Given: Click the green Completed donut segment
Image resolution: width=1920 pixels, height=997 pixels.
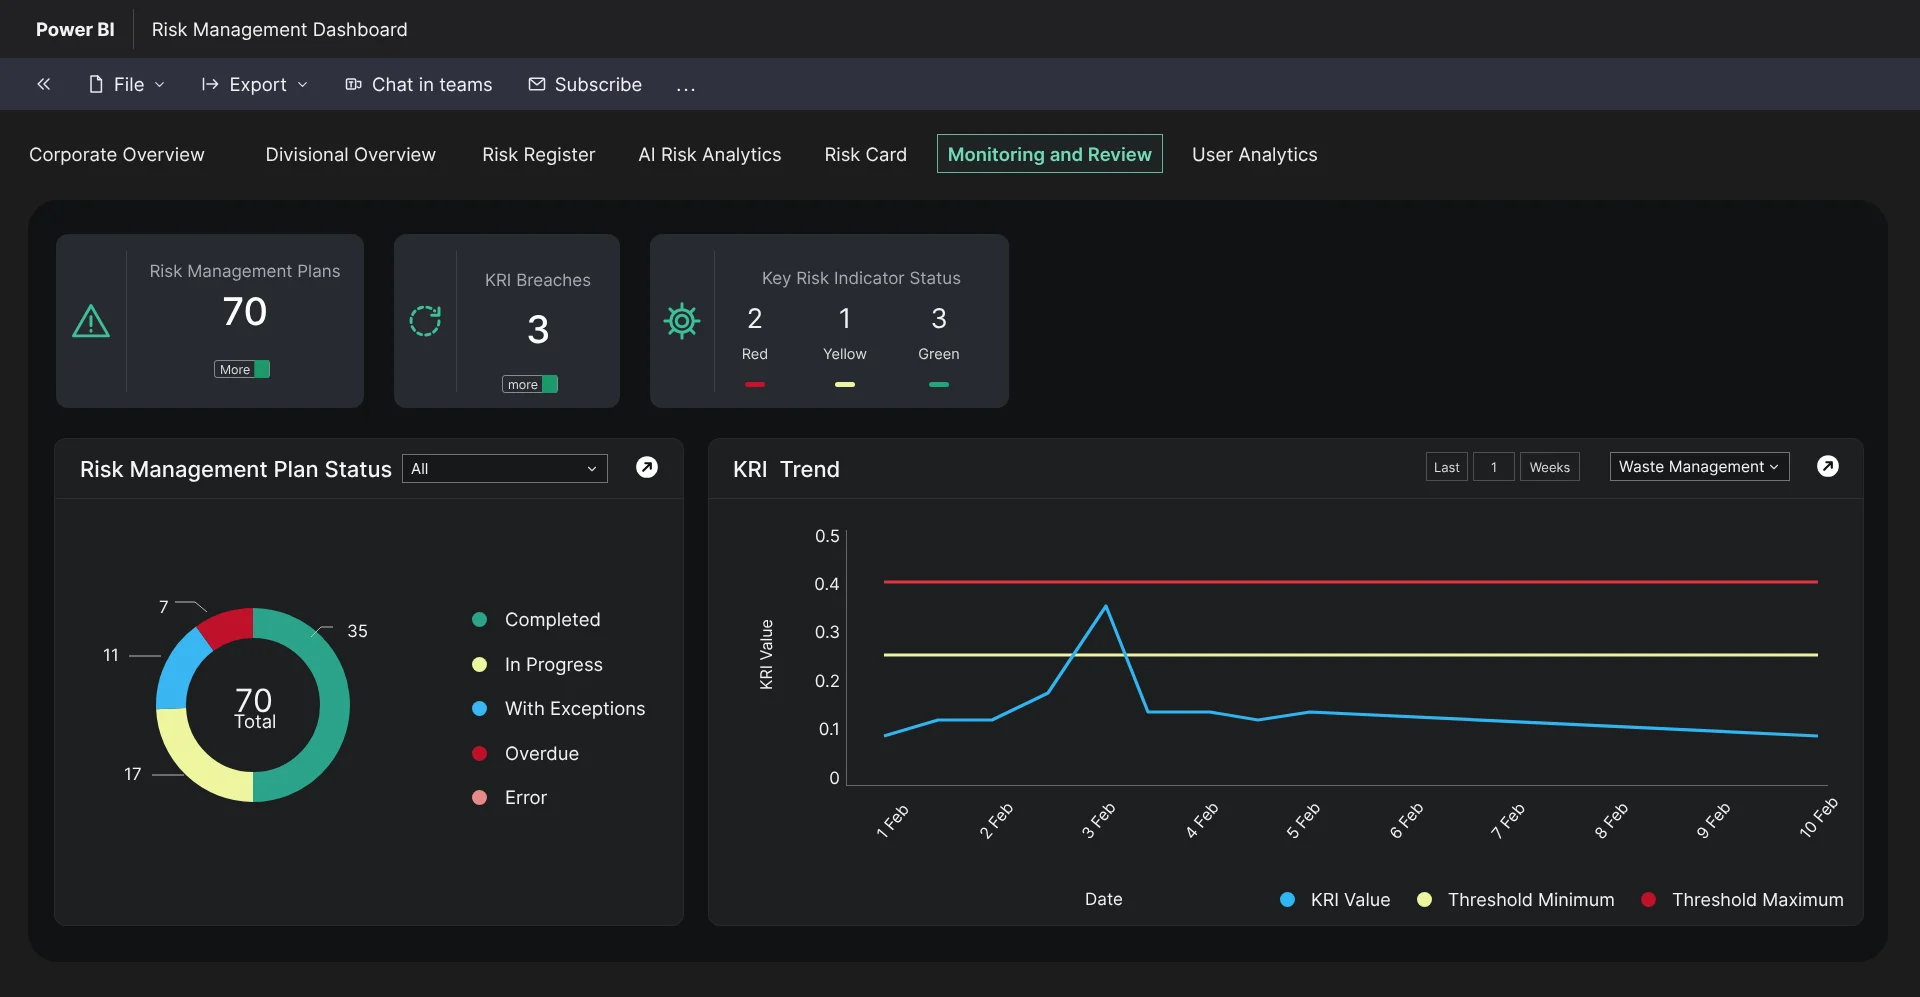Looking at the screenshot, I should [334, 705].
